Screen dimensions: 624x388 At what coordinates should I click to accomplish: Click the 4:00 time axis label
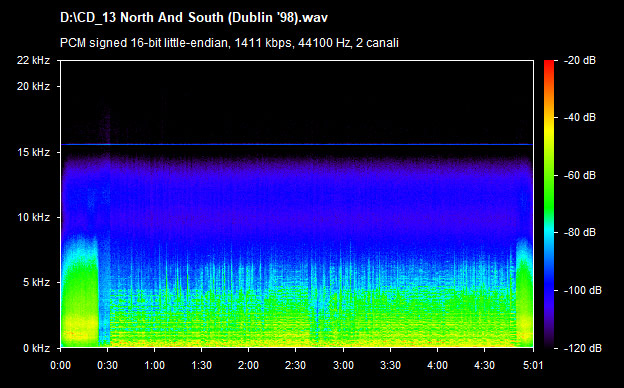437,365
